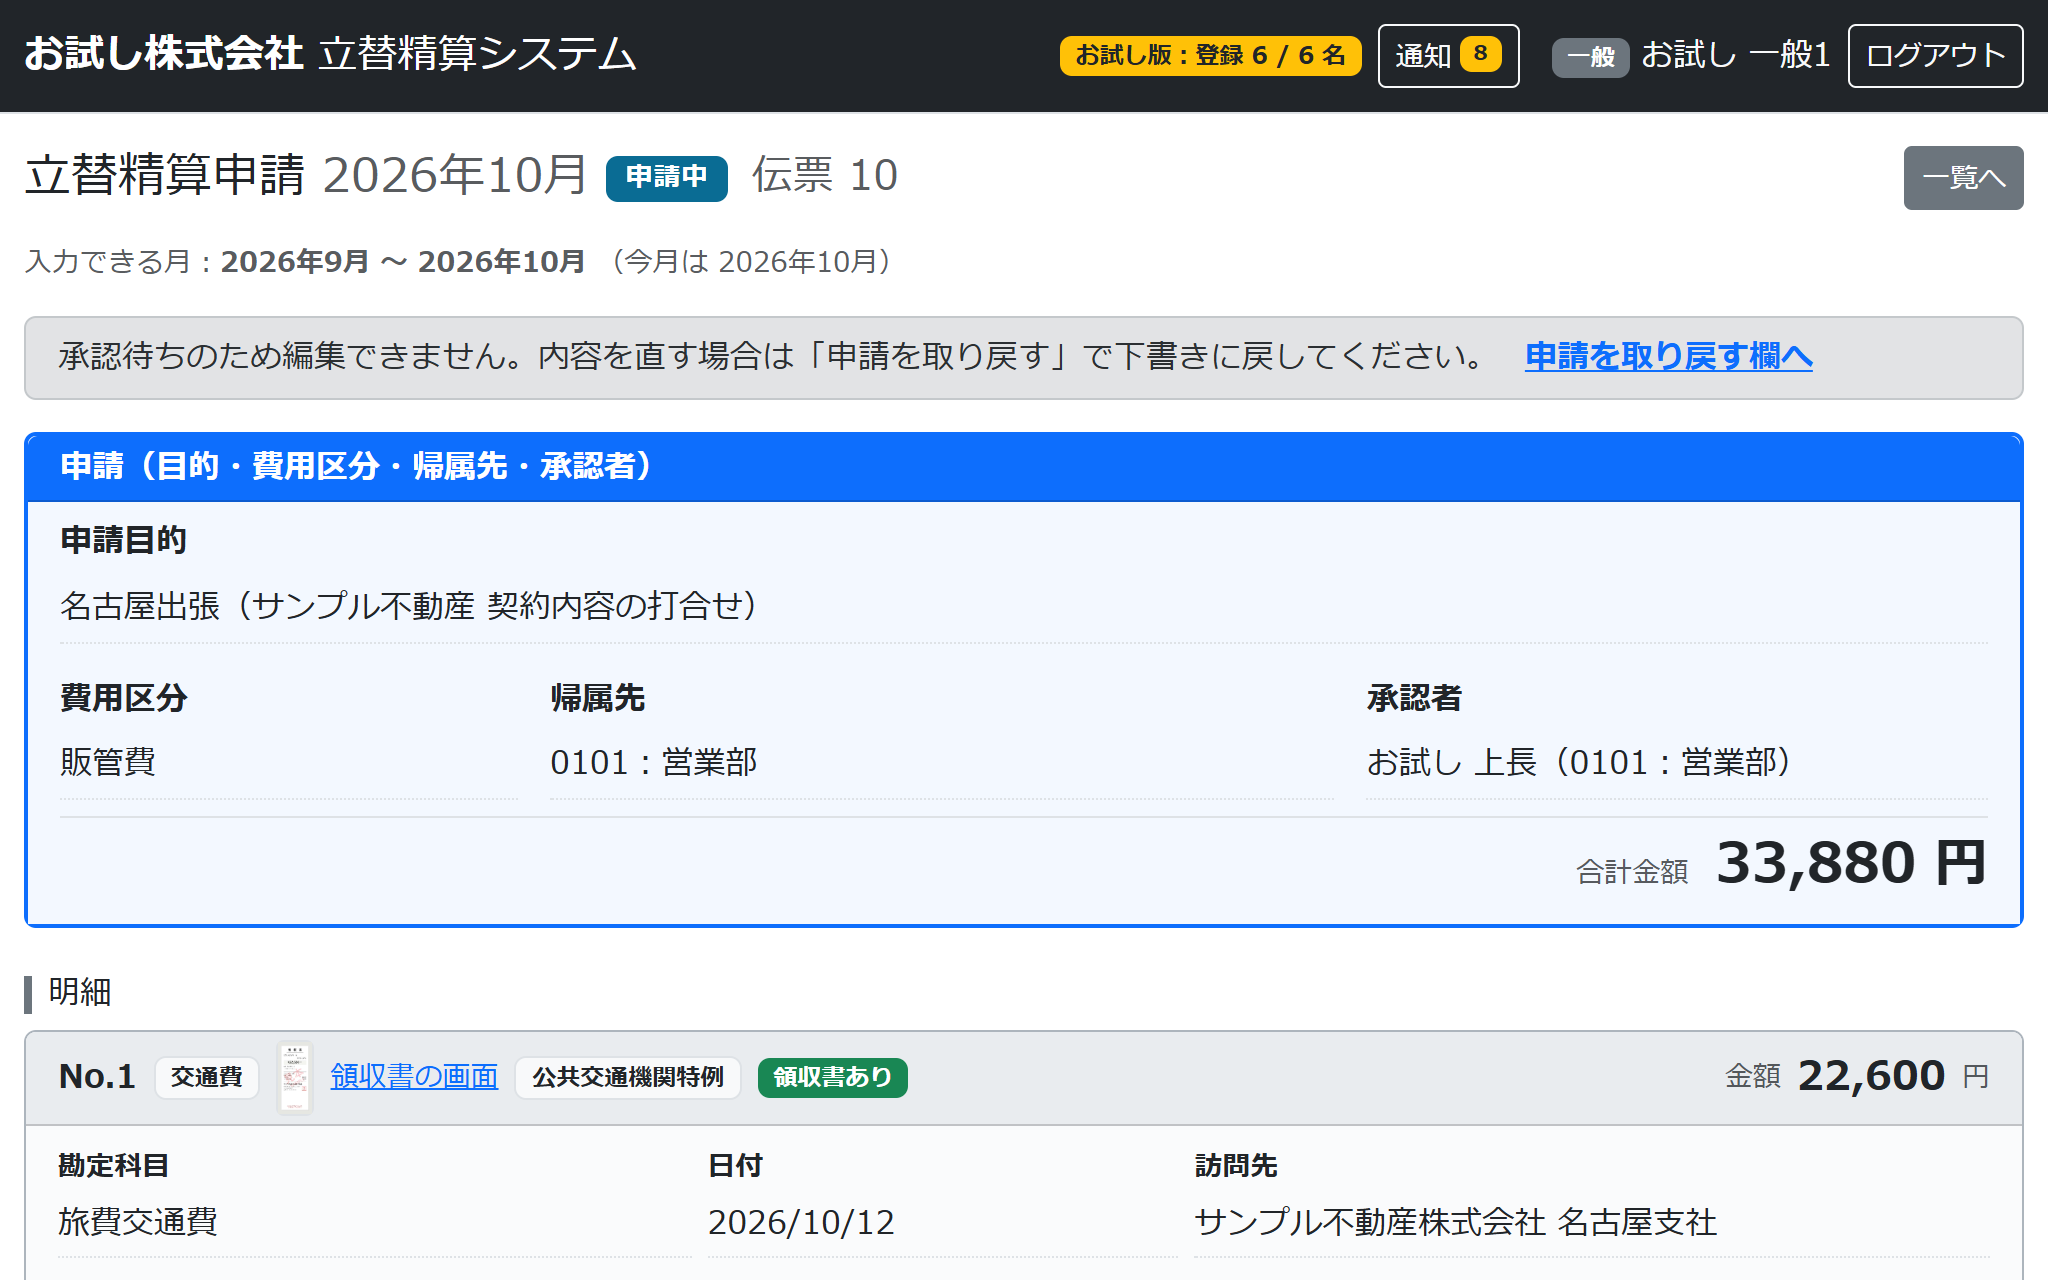The height and width of the screenshot is (1280, 2048).
Task: Click the blue 申請 section header bar
Action: 1024,467
